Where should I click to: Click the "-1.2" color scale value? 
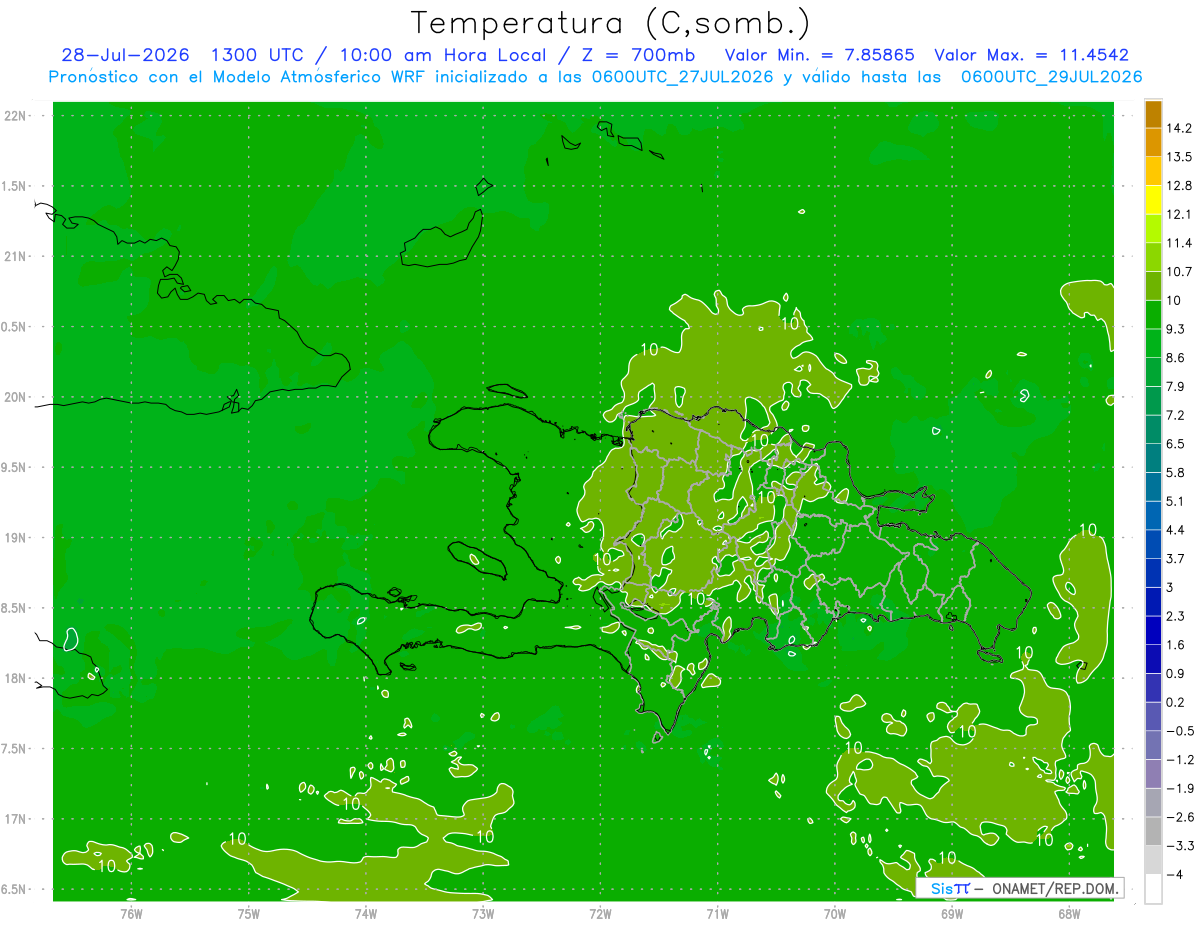tap(1179, 760)
